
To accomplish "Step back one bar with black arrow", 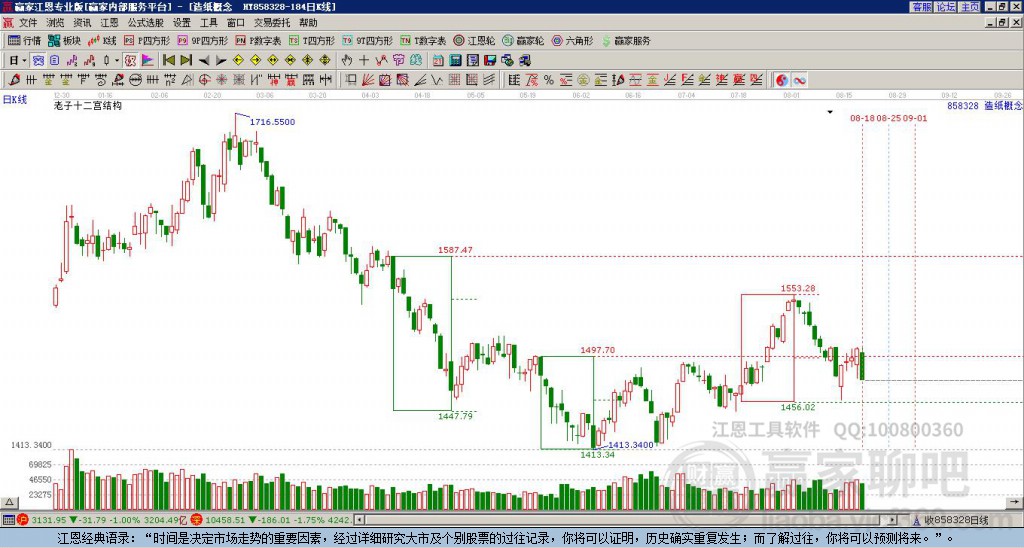I will point(204,61).
